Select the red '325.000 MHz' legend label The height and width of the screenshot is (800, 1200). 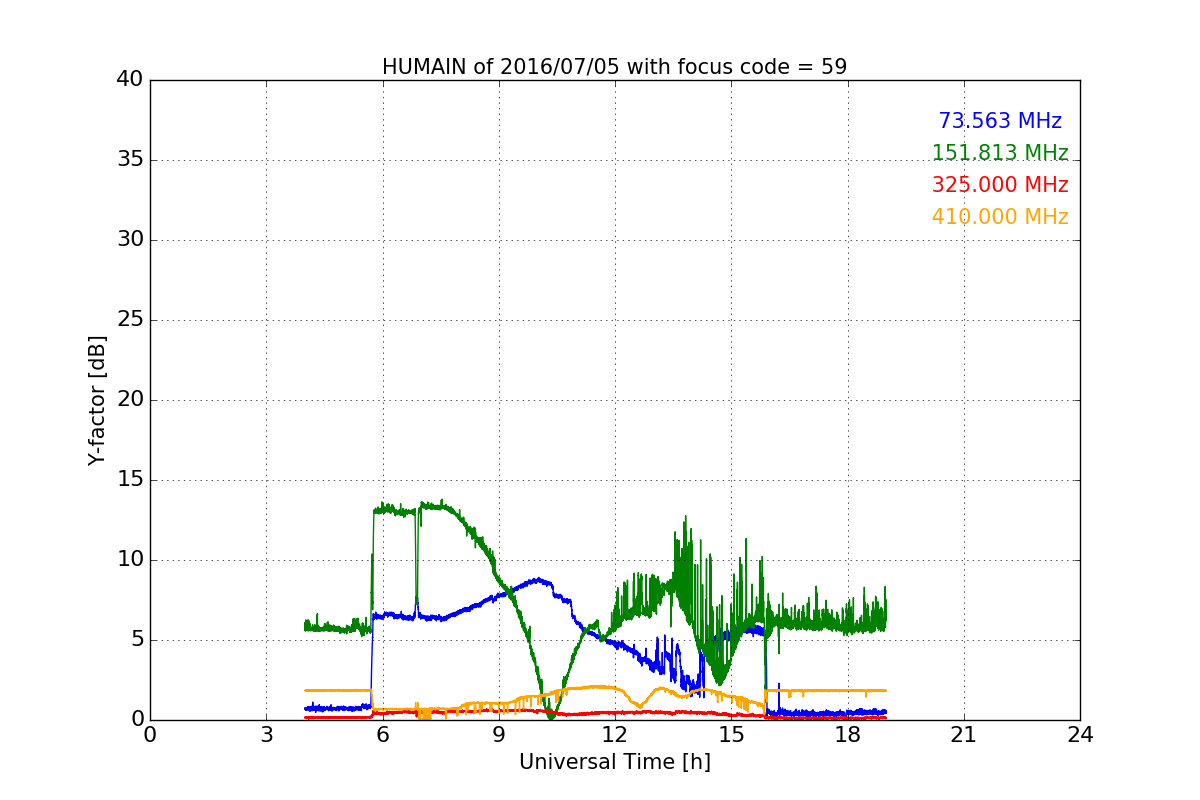[x=1000, y=185]
